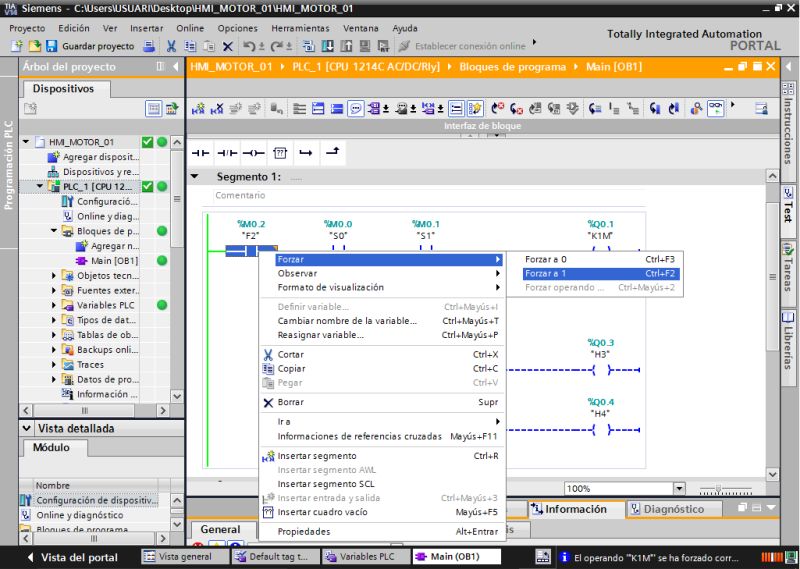Insert a normally open contact
Image resolution: width=800 pixels, height=569 pixels.
(x=200, y=152)
